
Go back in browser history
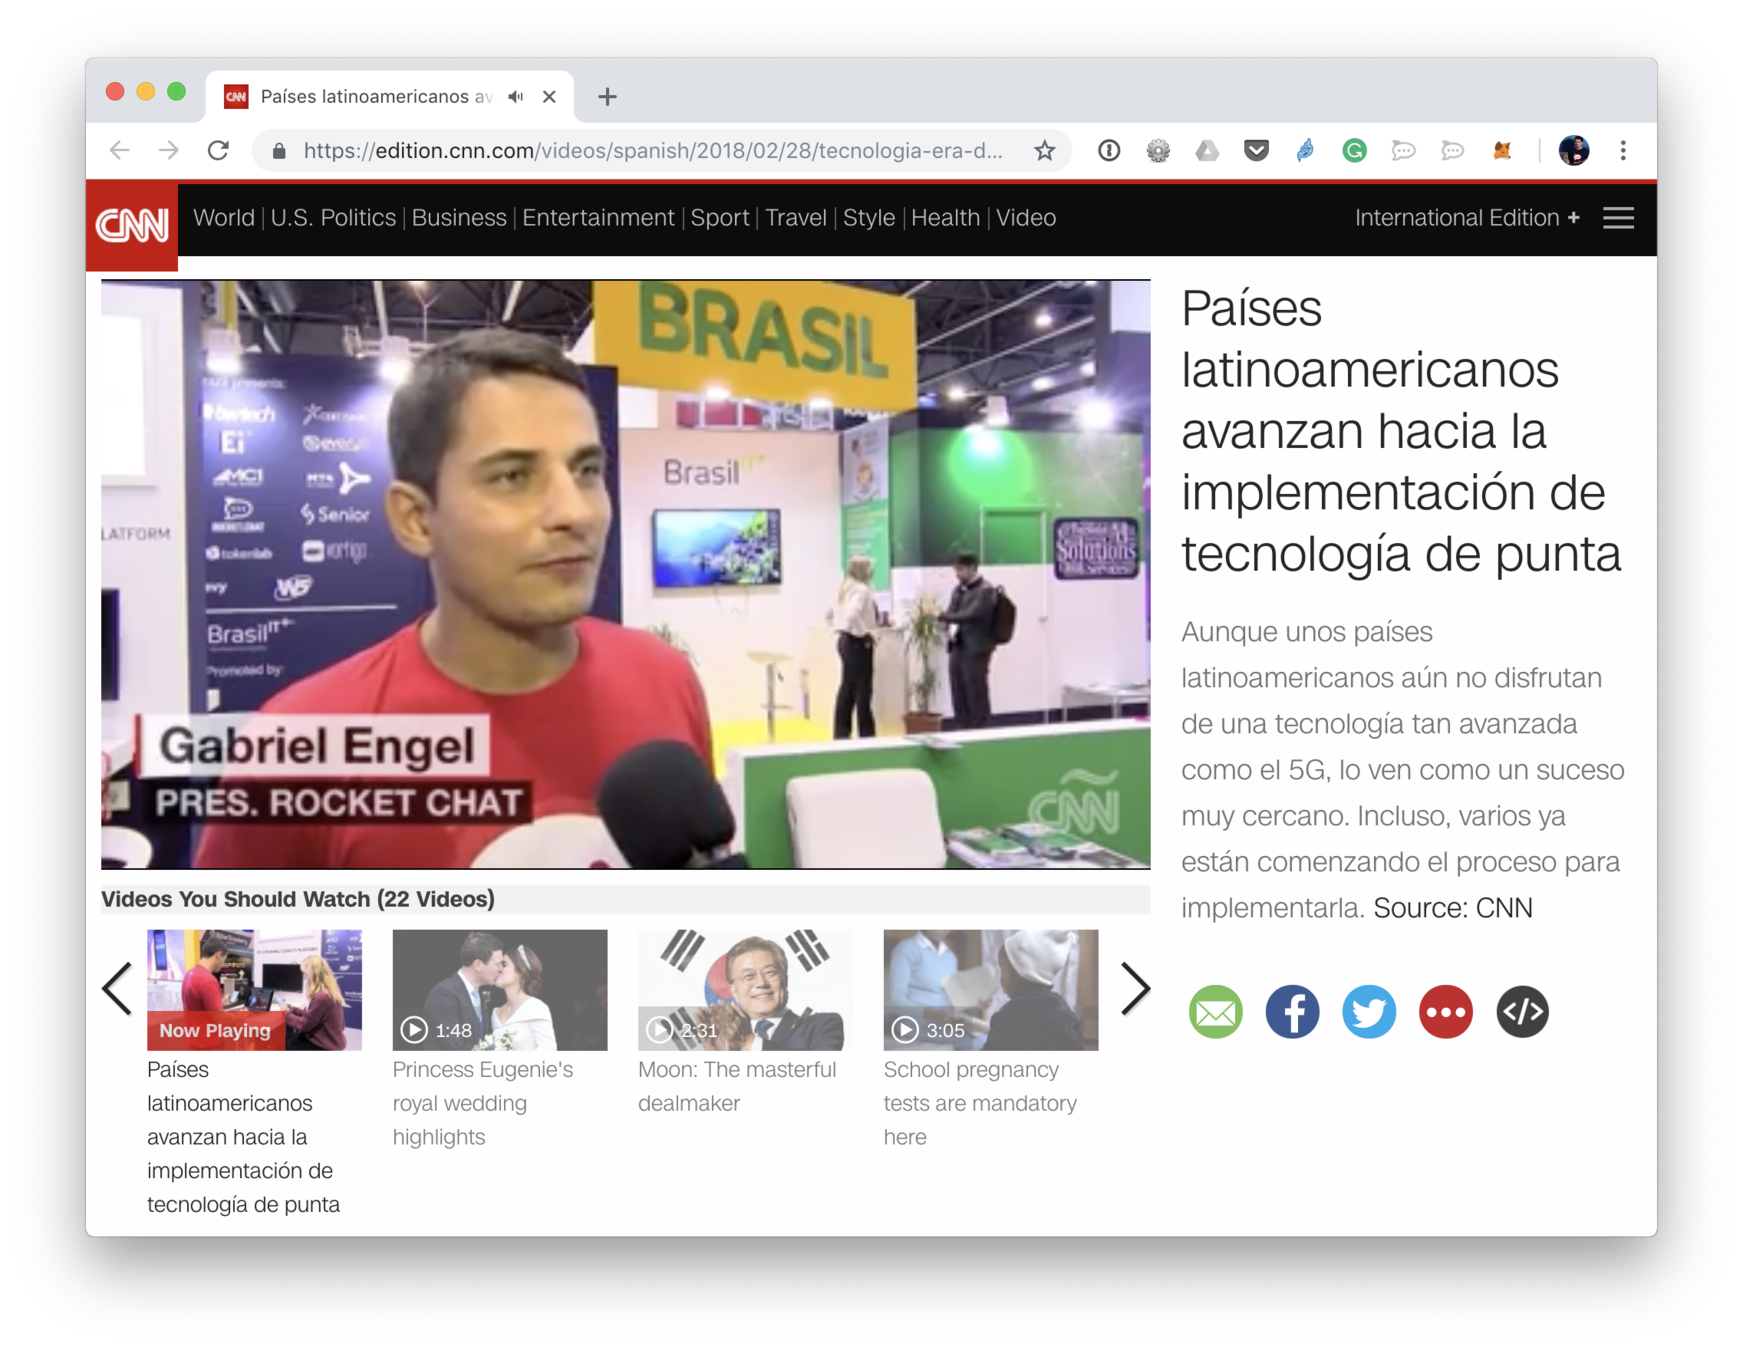tap(120, 151)
